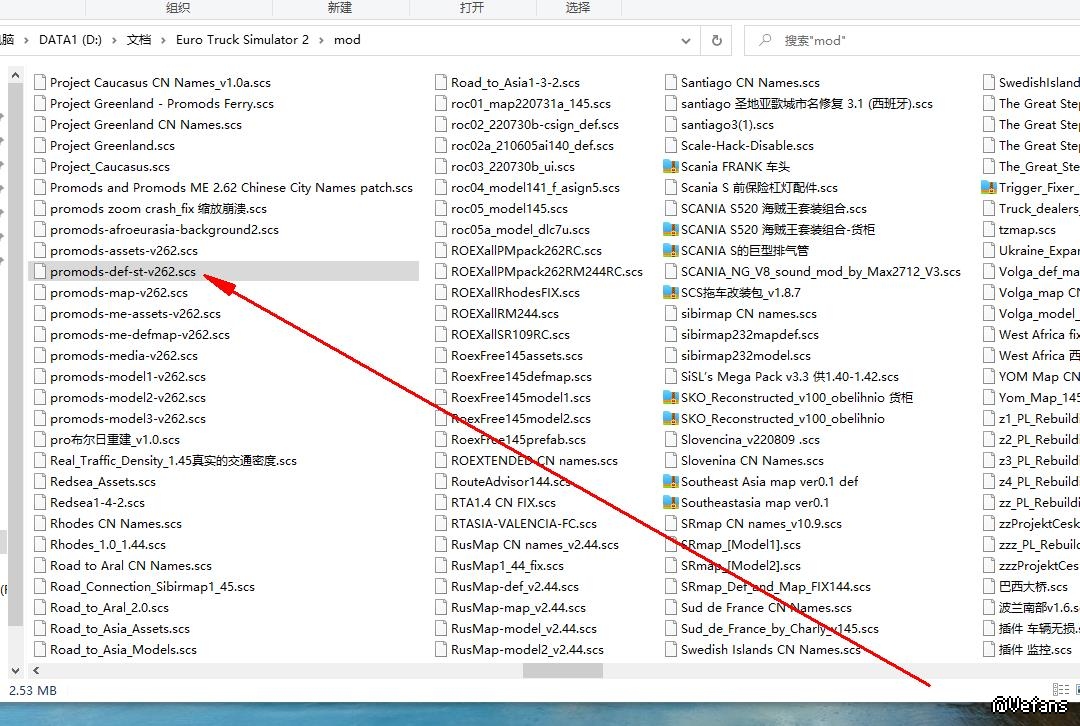Image resolution: width=1080 pixels, height=726 pixels.
Task: Open the 新建 ribbon group
Action: (x=340, y=8)
